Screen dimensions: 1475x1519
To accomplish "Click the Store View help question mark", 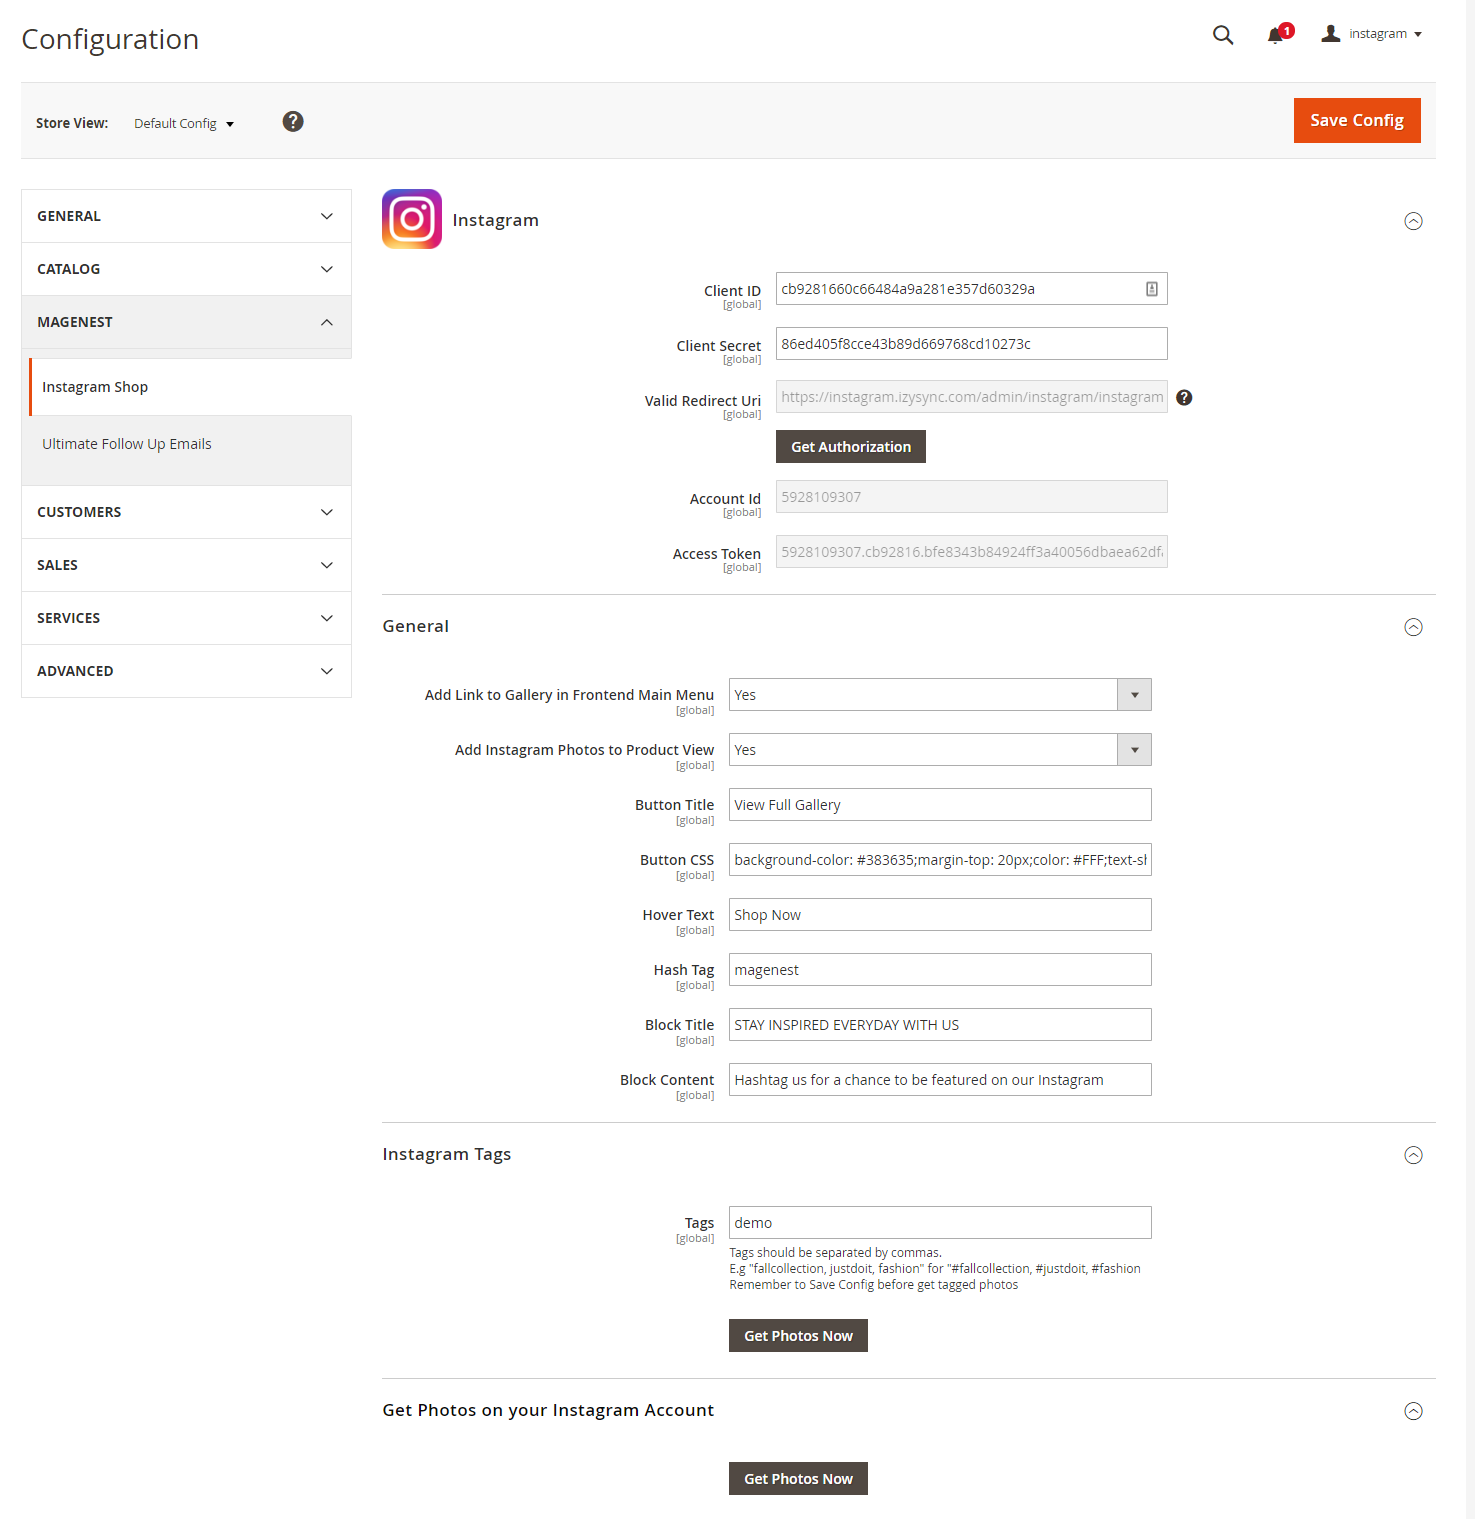I will (x=293, y=122).
